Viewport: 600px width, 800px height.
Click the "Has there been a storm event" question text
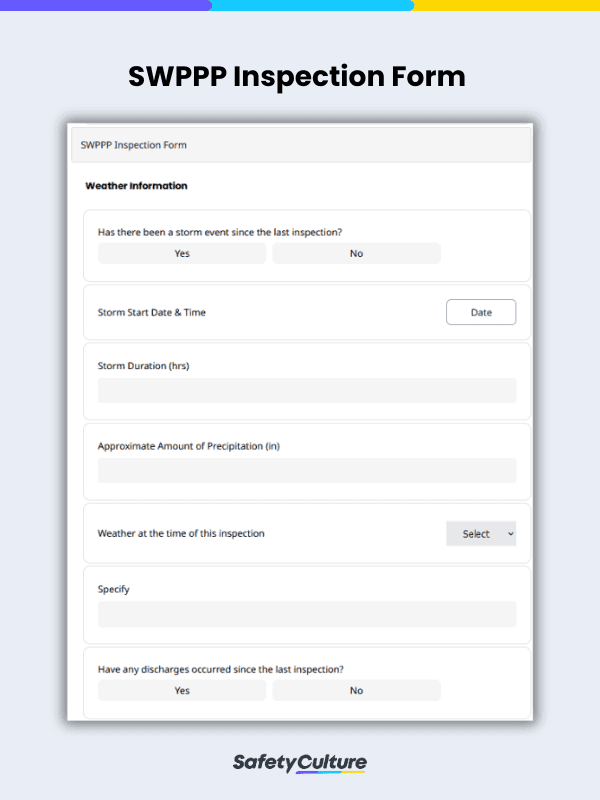[220, 232]
